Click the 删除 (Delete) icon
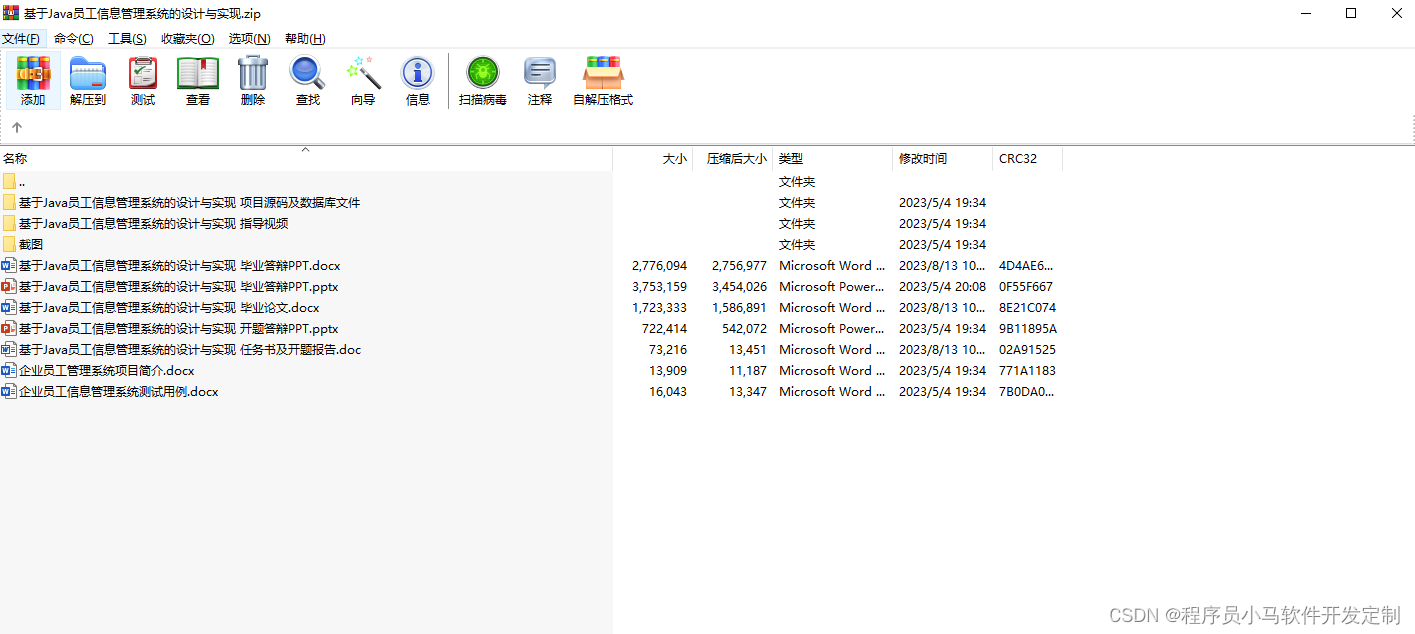 (x=252, y=80)
